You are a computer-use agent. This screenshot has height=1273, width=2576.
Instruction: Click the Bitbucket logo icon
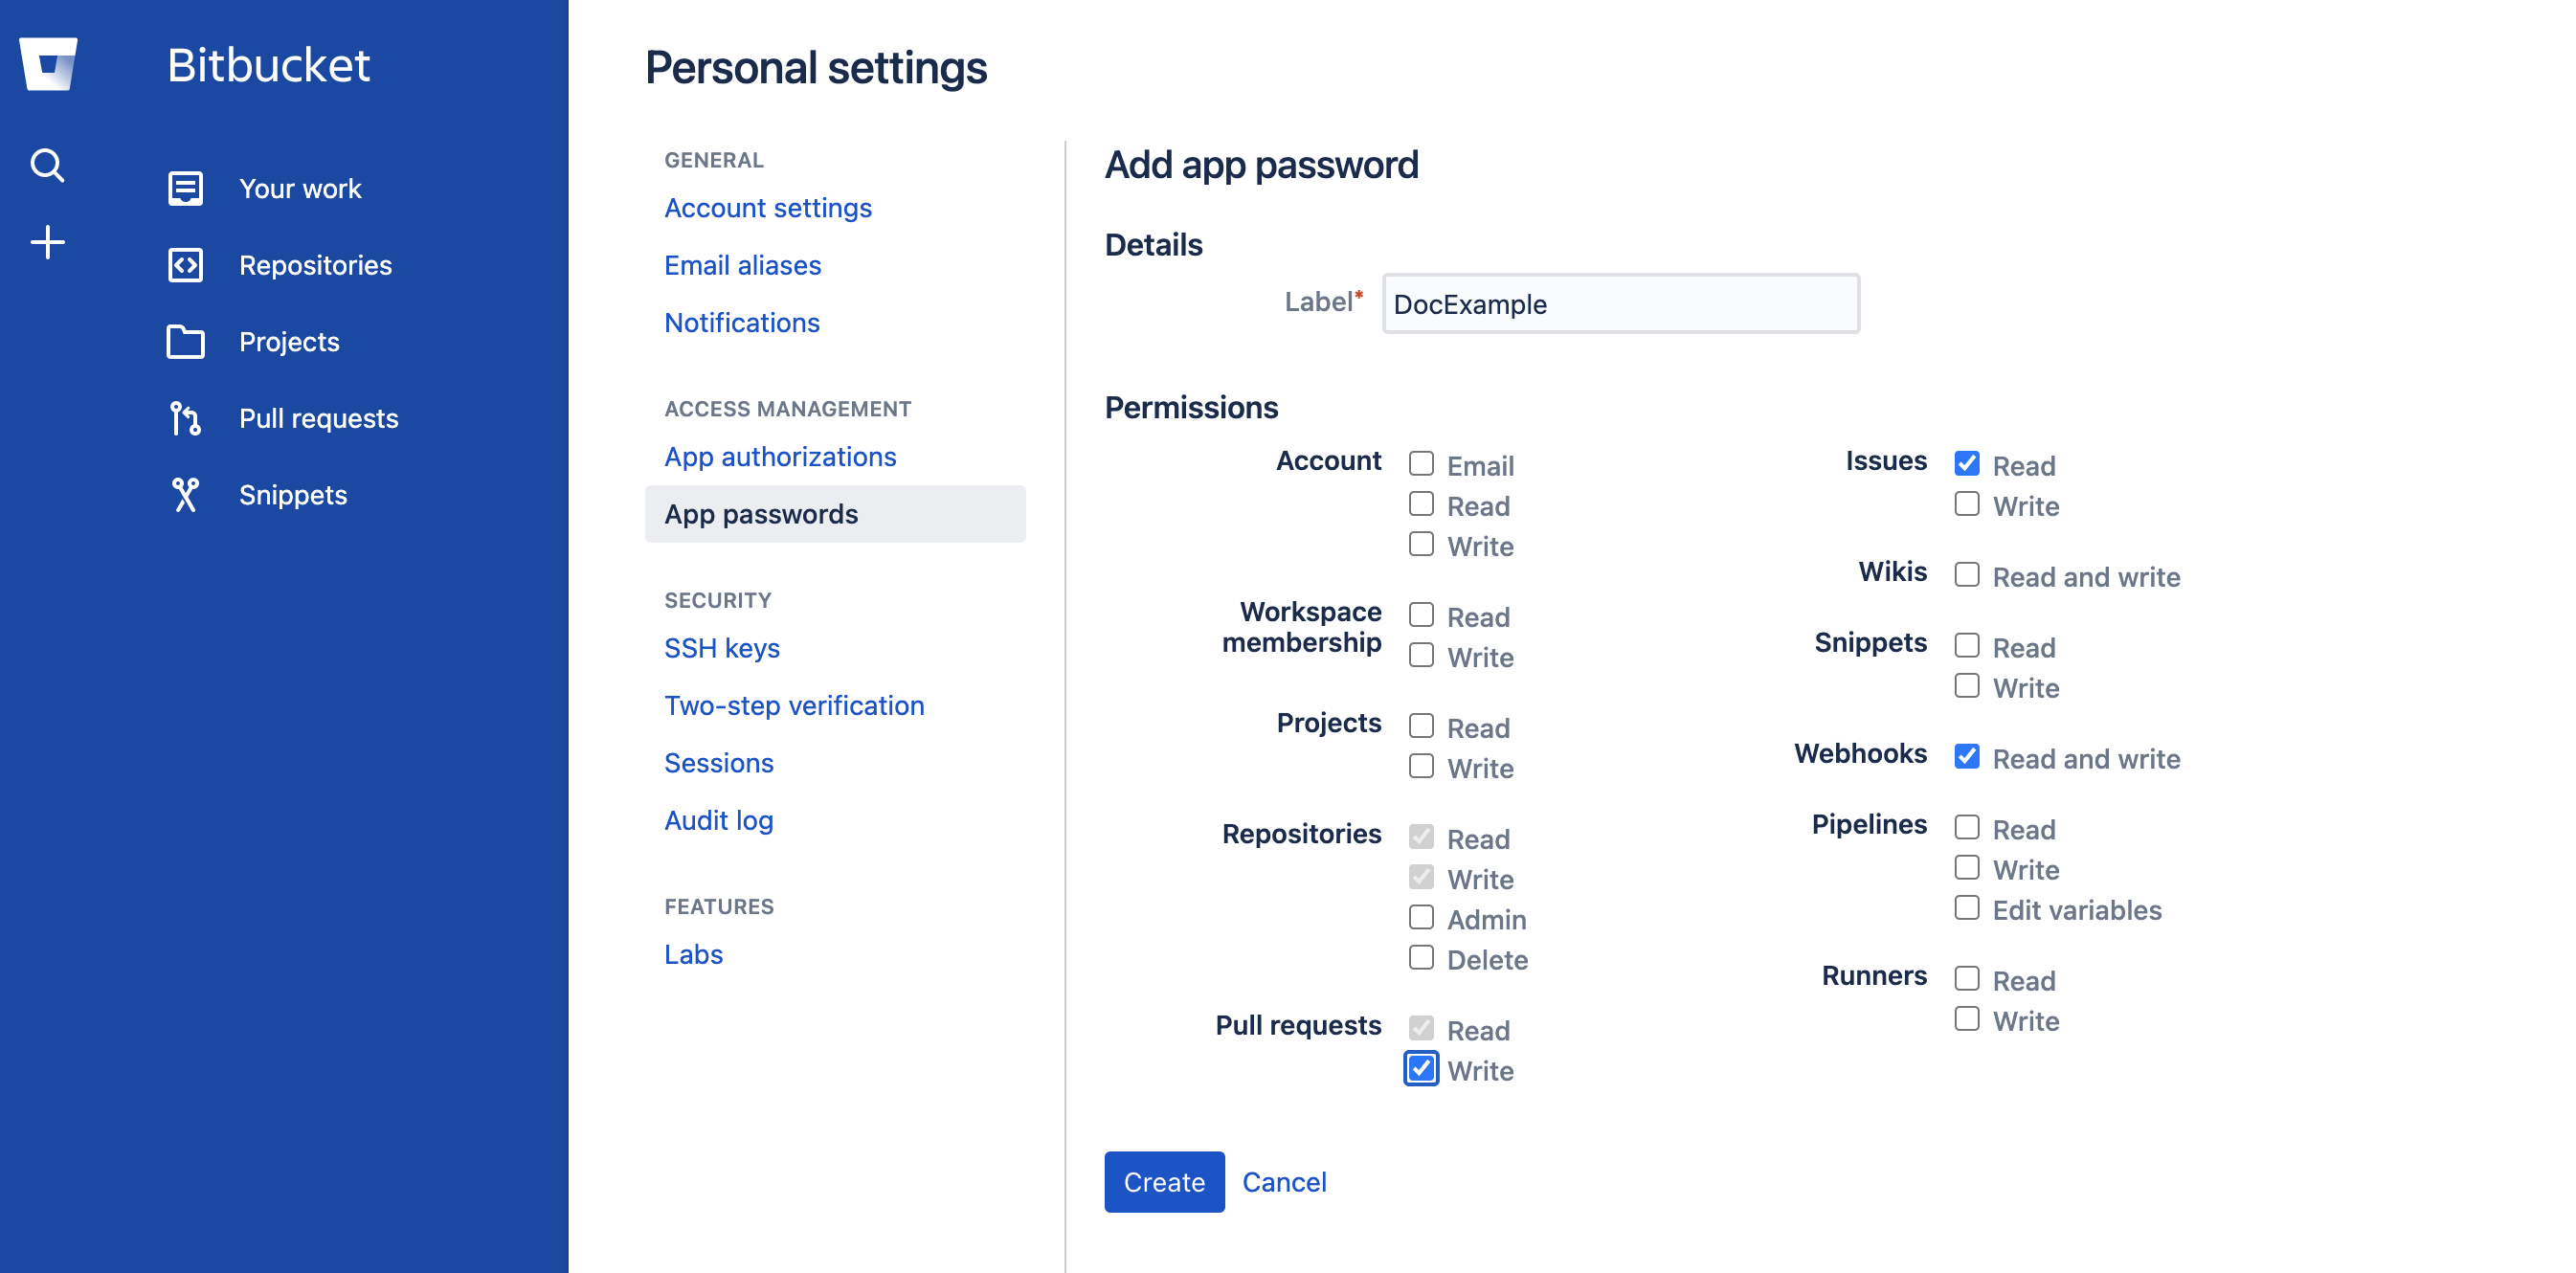pyautogui.click(x=48, y=65)
